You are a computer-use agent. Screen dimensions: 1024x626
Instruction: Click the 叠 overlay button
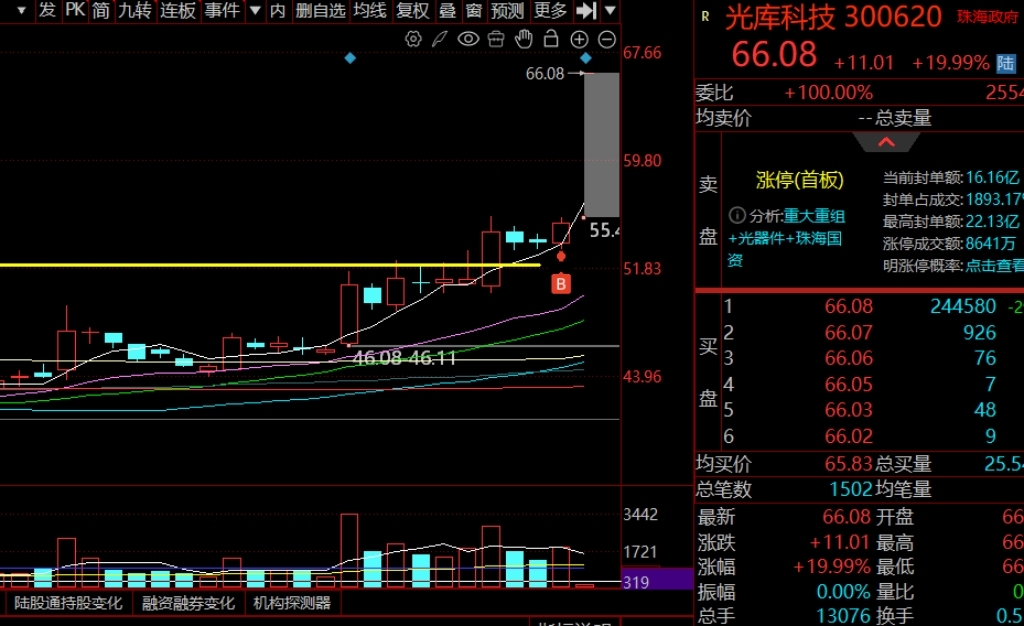[447, 10]
